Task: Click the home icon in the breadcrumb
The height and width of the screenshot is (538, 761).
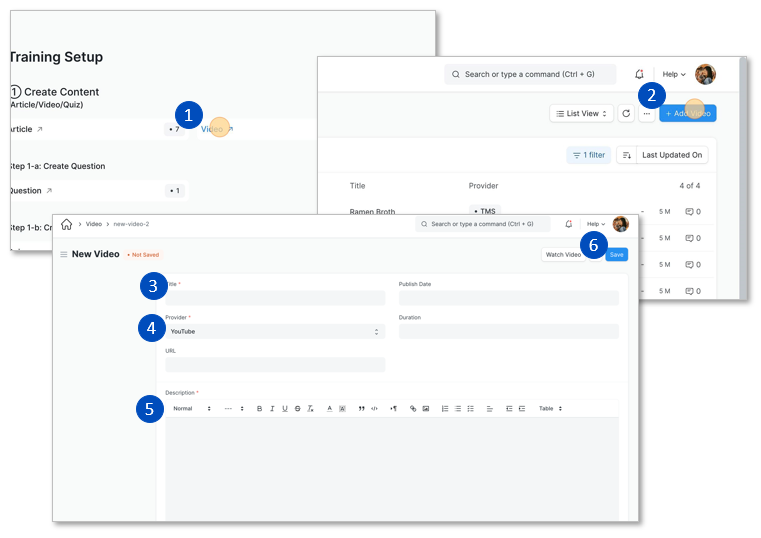Action: click(x=67, y=225)
